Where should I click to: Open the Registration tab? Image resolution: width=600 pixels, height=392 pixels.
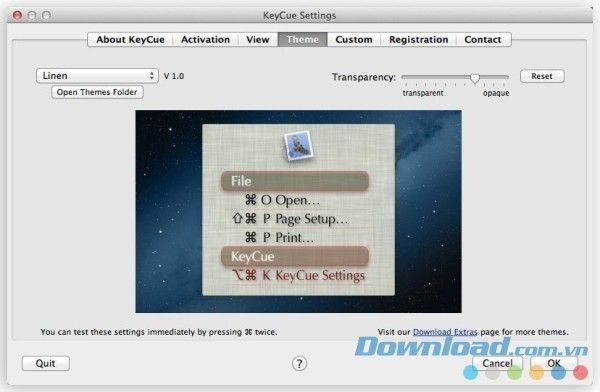[418, 39]
